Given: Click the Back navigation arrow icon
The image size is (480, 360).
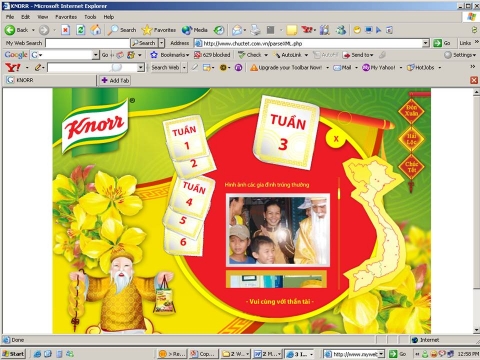Looking at the screenshot, I should (x=10, y=30).
